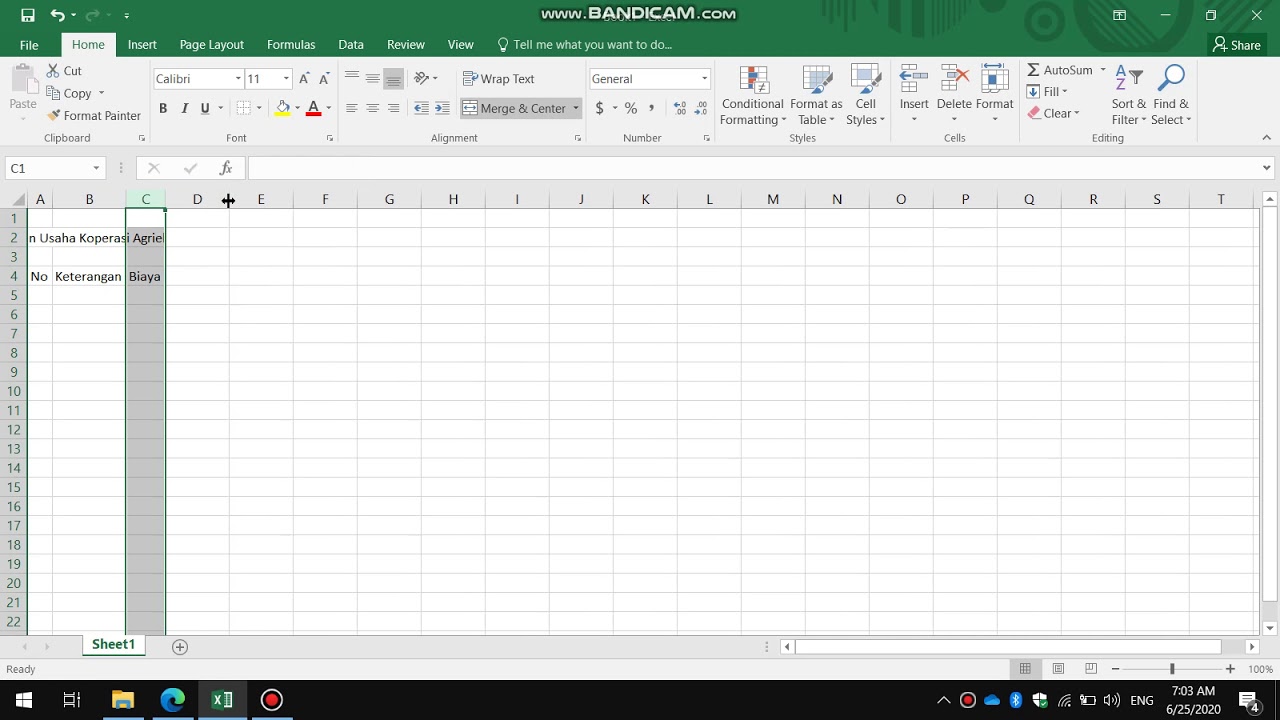Image resolution: width=1280 pixels, height=720 pixels.
Task: Open Find & Select magnifier
Action: pos(1170,96)
